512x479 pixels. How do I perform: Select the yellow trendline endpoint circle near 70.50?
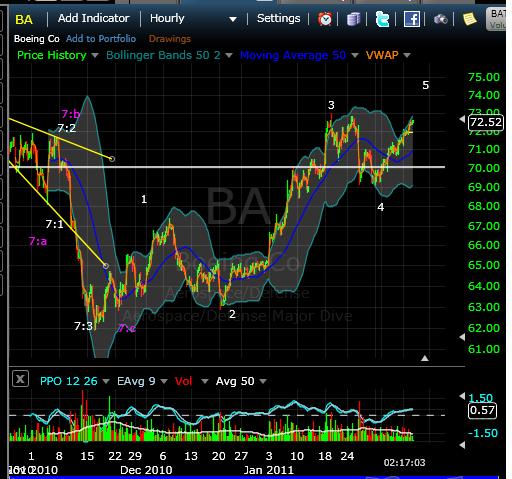tap(112, 159)
